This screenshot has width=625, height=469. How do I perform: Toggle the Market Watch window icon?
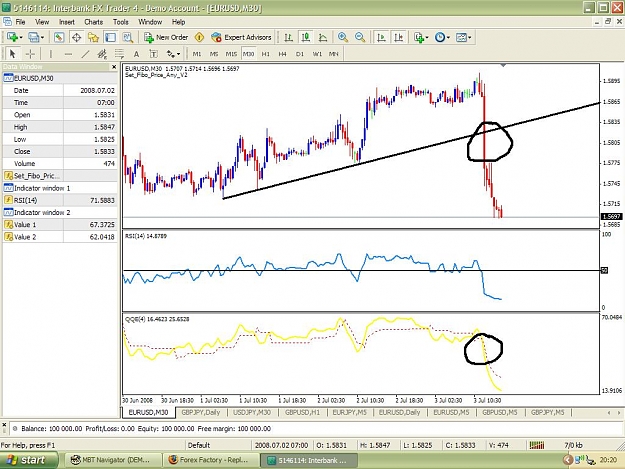(59, 37)
